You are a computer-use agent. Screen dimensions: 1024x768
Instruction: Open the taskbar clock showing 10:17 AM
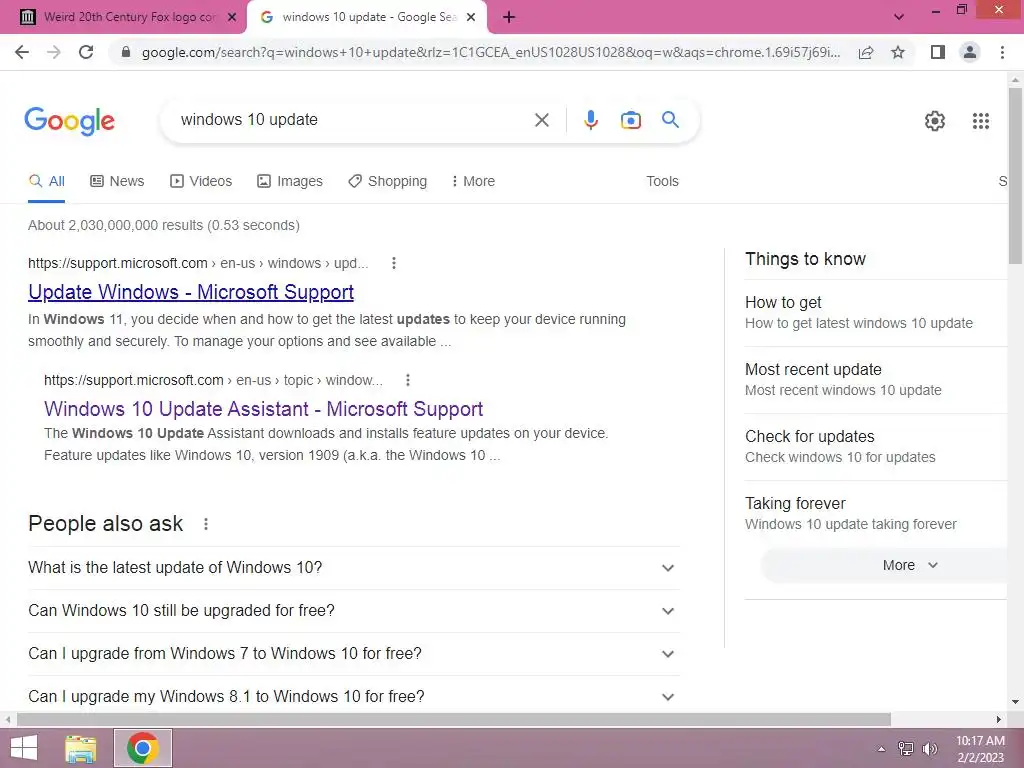pos(980,749)
